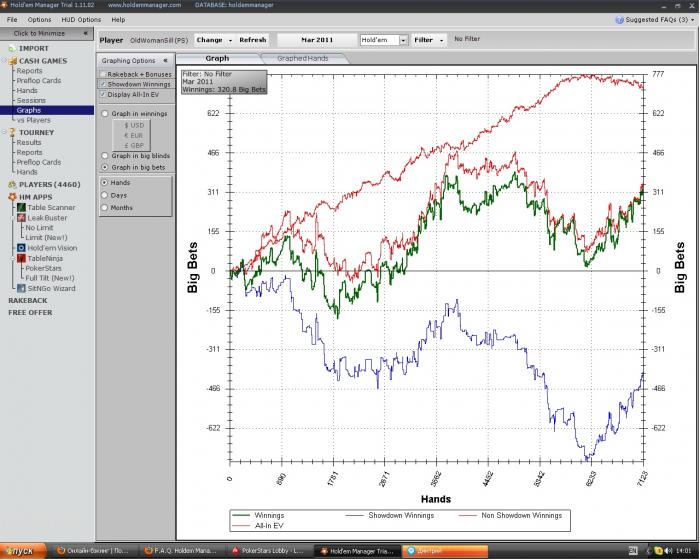This screenshot has height=560, width=700.
Task: Open the Hold'em game type dropdown
Action: coord(384,40)
